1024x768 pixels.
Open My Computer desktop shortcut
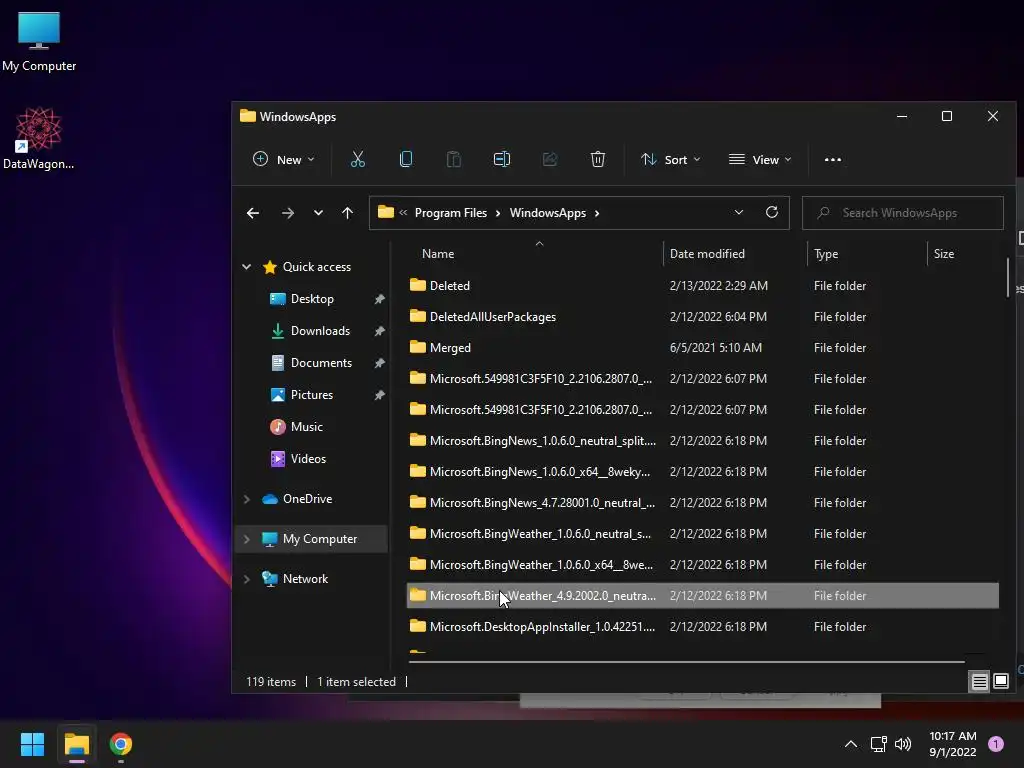(39, 42)
